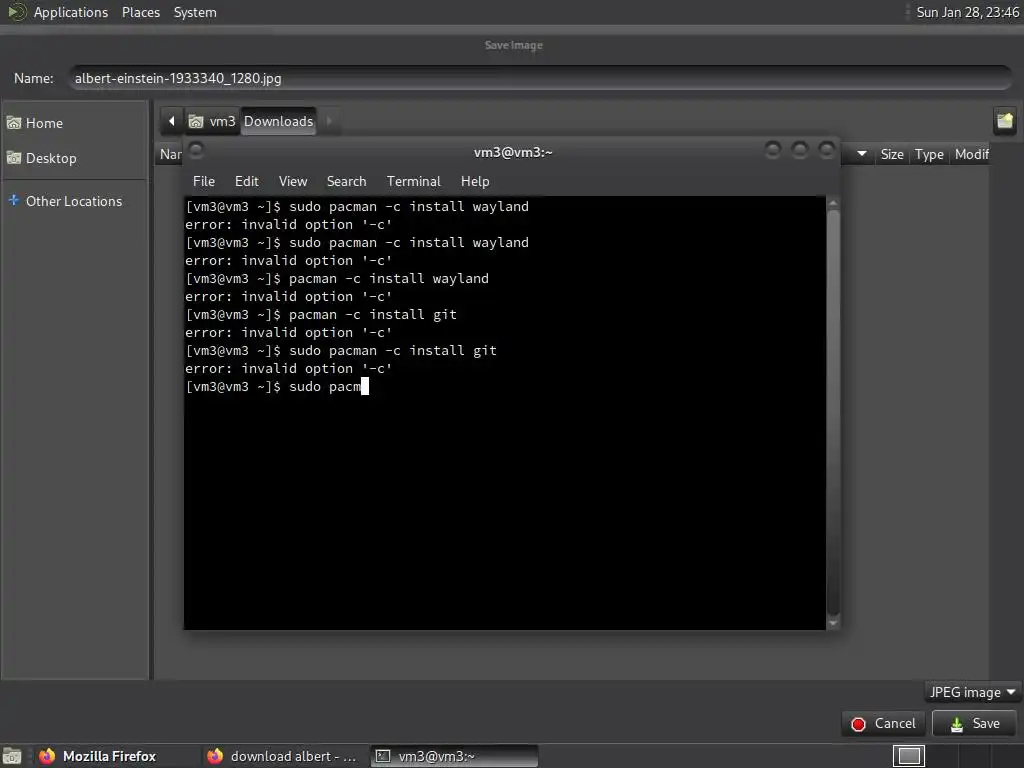1024x768 pixels.
Task: Open the terminal File menu
Action: click(x=204, y=182)
